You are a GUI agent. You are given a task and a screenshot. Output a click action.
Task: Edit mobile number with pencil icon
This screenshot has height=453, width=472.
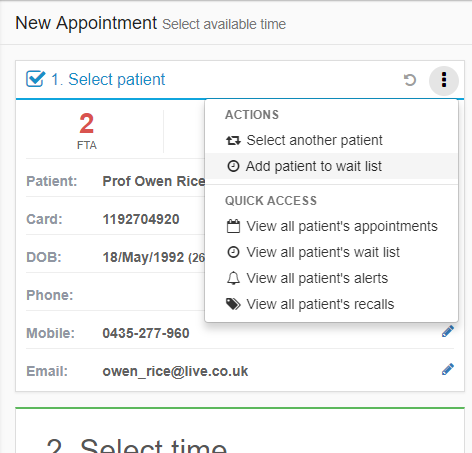(x=448, y=331)
